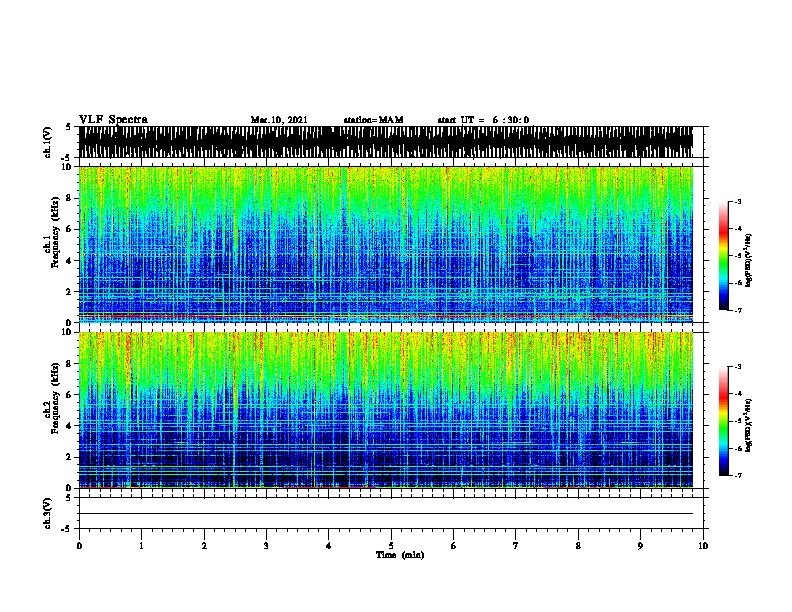
Task: Click time axis tick label "0"
Action: point(79,546)
